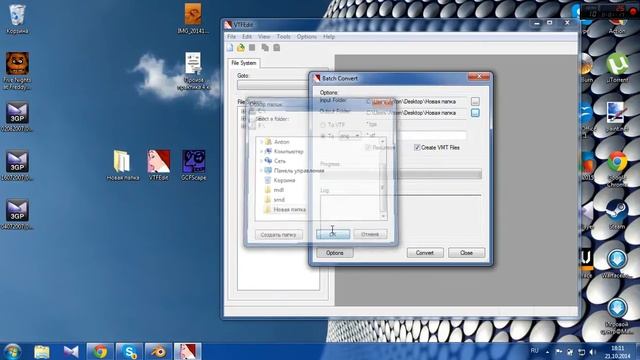Expand the Anton folder node
640x360 pixels.
tap(261, 142)
